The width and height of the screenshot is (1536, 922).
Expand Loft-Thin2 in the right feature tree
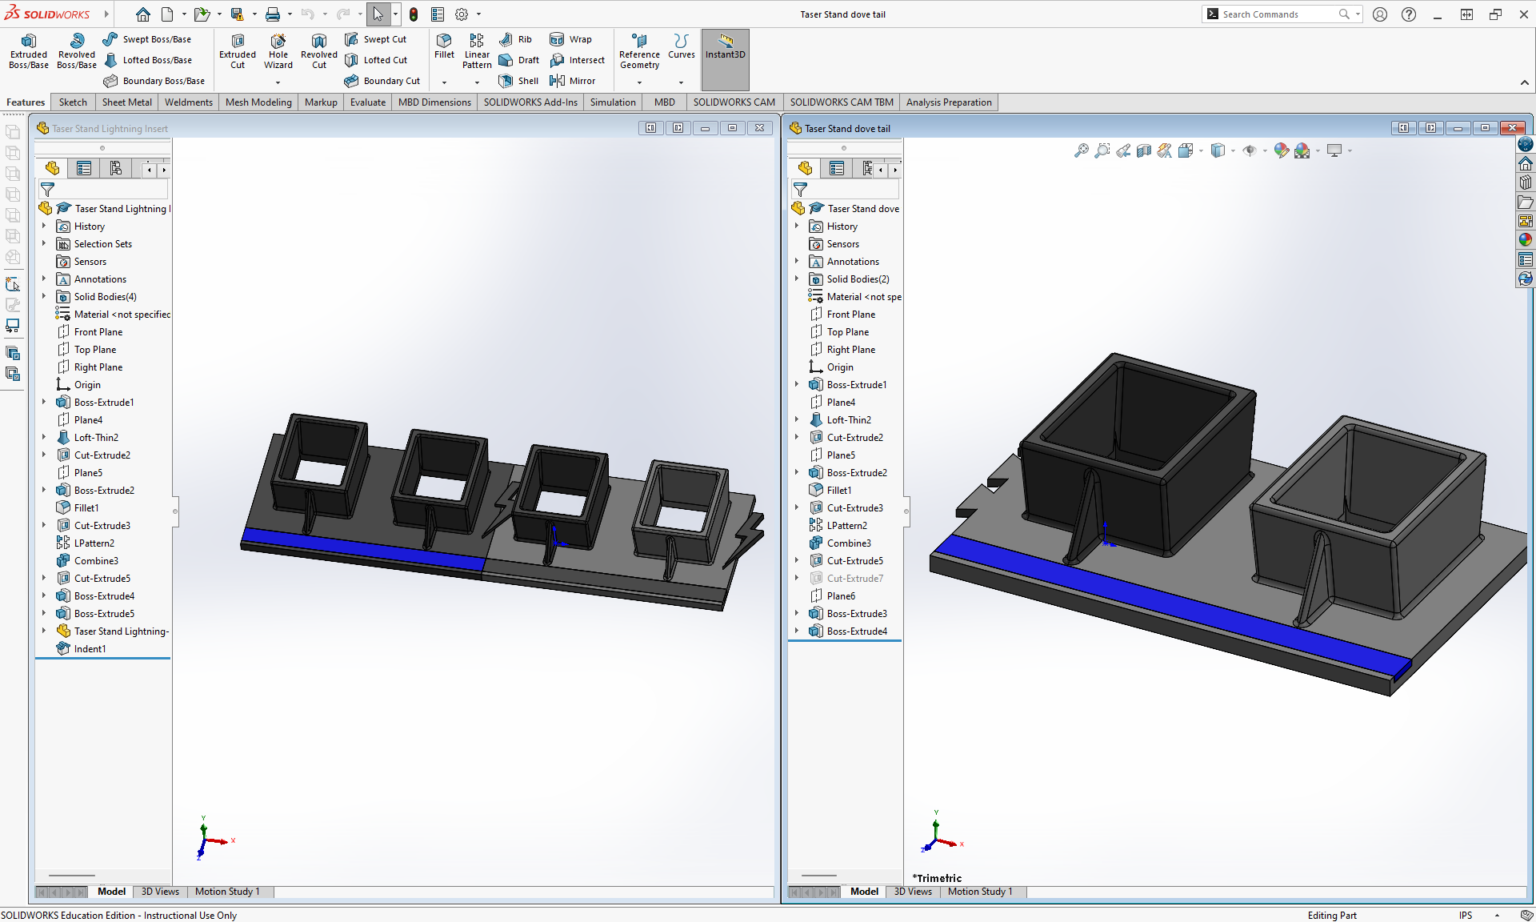click(797, 420)
